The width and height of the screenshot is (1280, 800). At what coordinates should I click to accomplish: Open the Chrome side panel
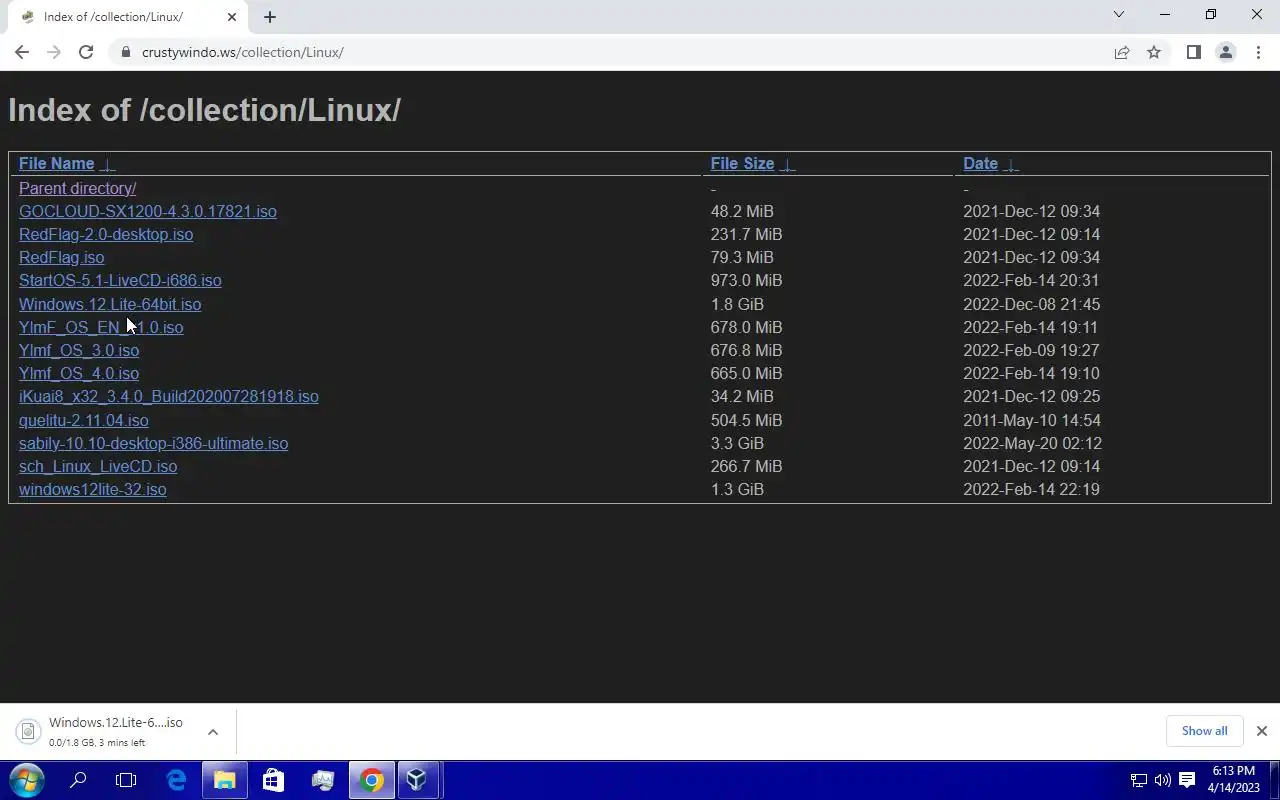click(1193, 52)
